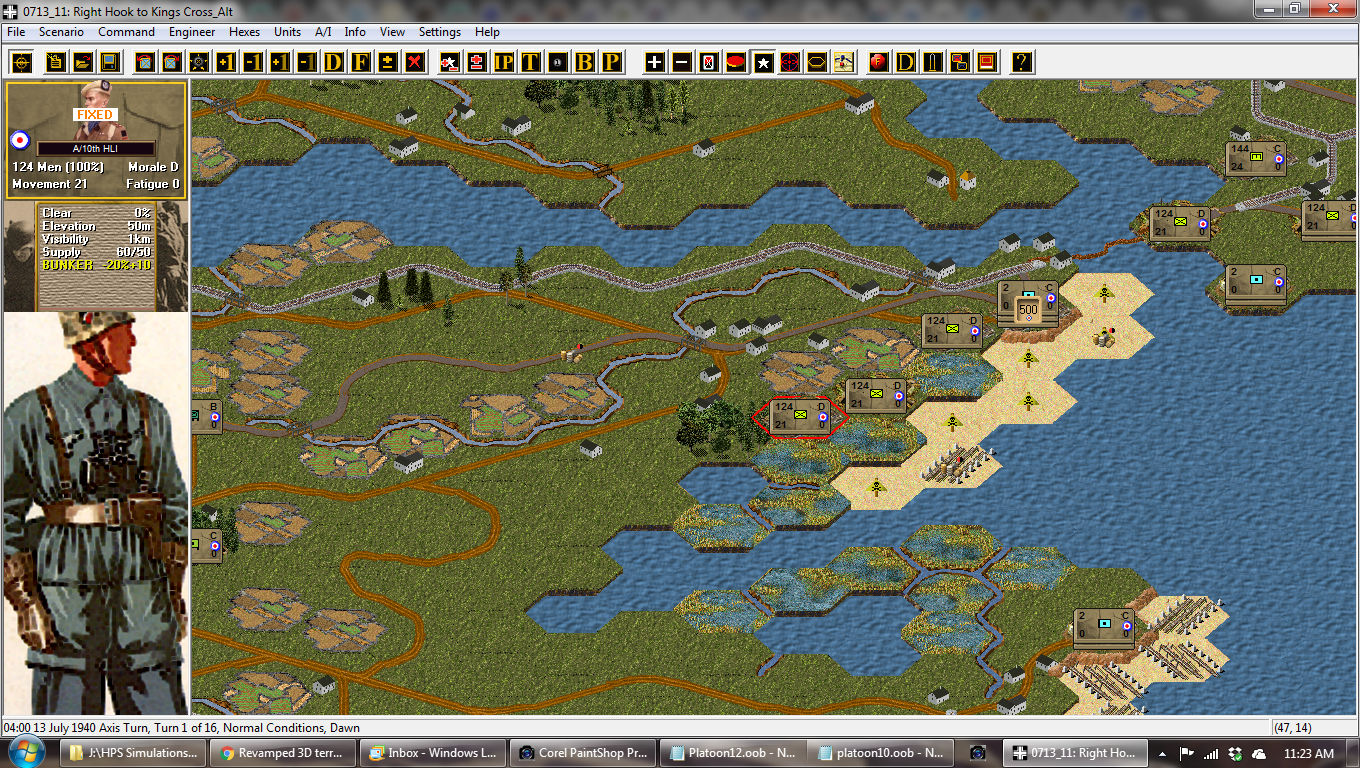Click the bold gold F letter icon
Image resolution: width=1360 pixels, height=768 pixels.
tap(360, 62)
